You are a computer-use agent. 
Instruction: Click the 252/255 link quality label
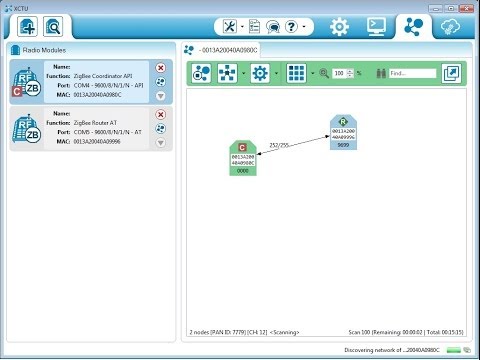point(279,145)
